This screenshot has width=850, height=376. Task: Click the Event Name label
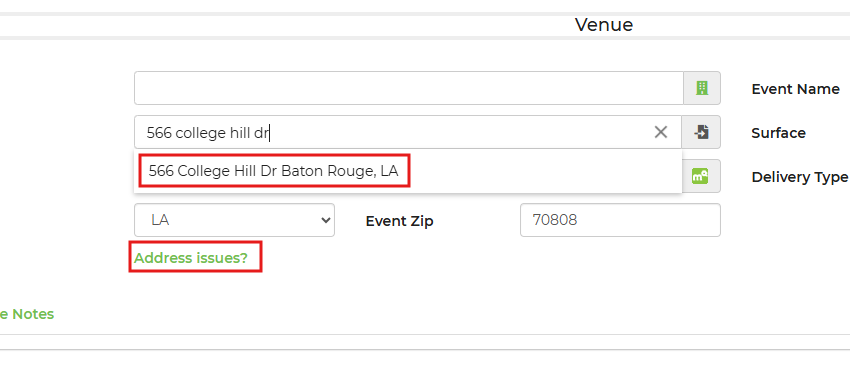(795, 89)
